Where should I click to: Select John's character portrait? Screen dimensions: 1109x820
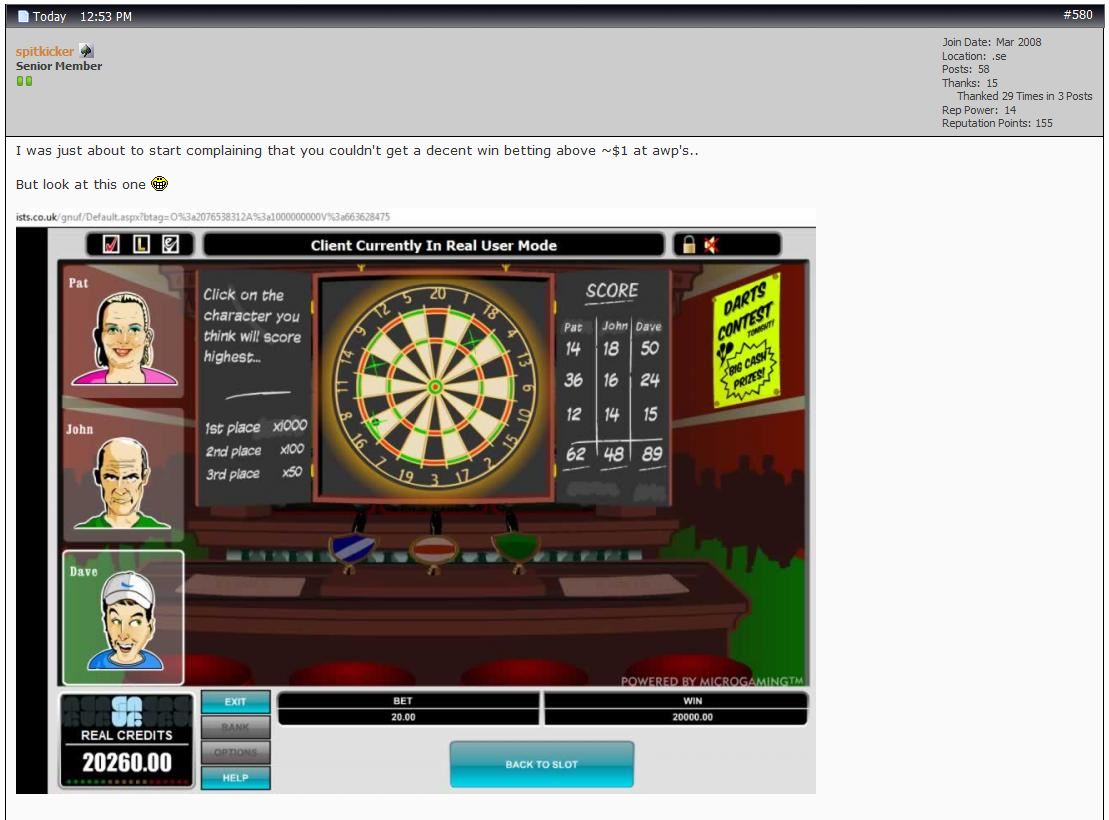point(124,475)
